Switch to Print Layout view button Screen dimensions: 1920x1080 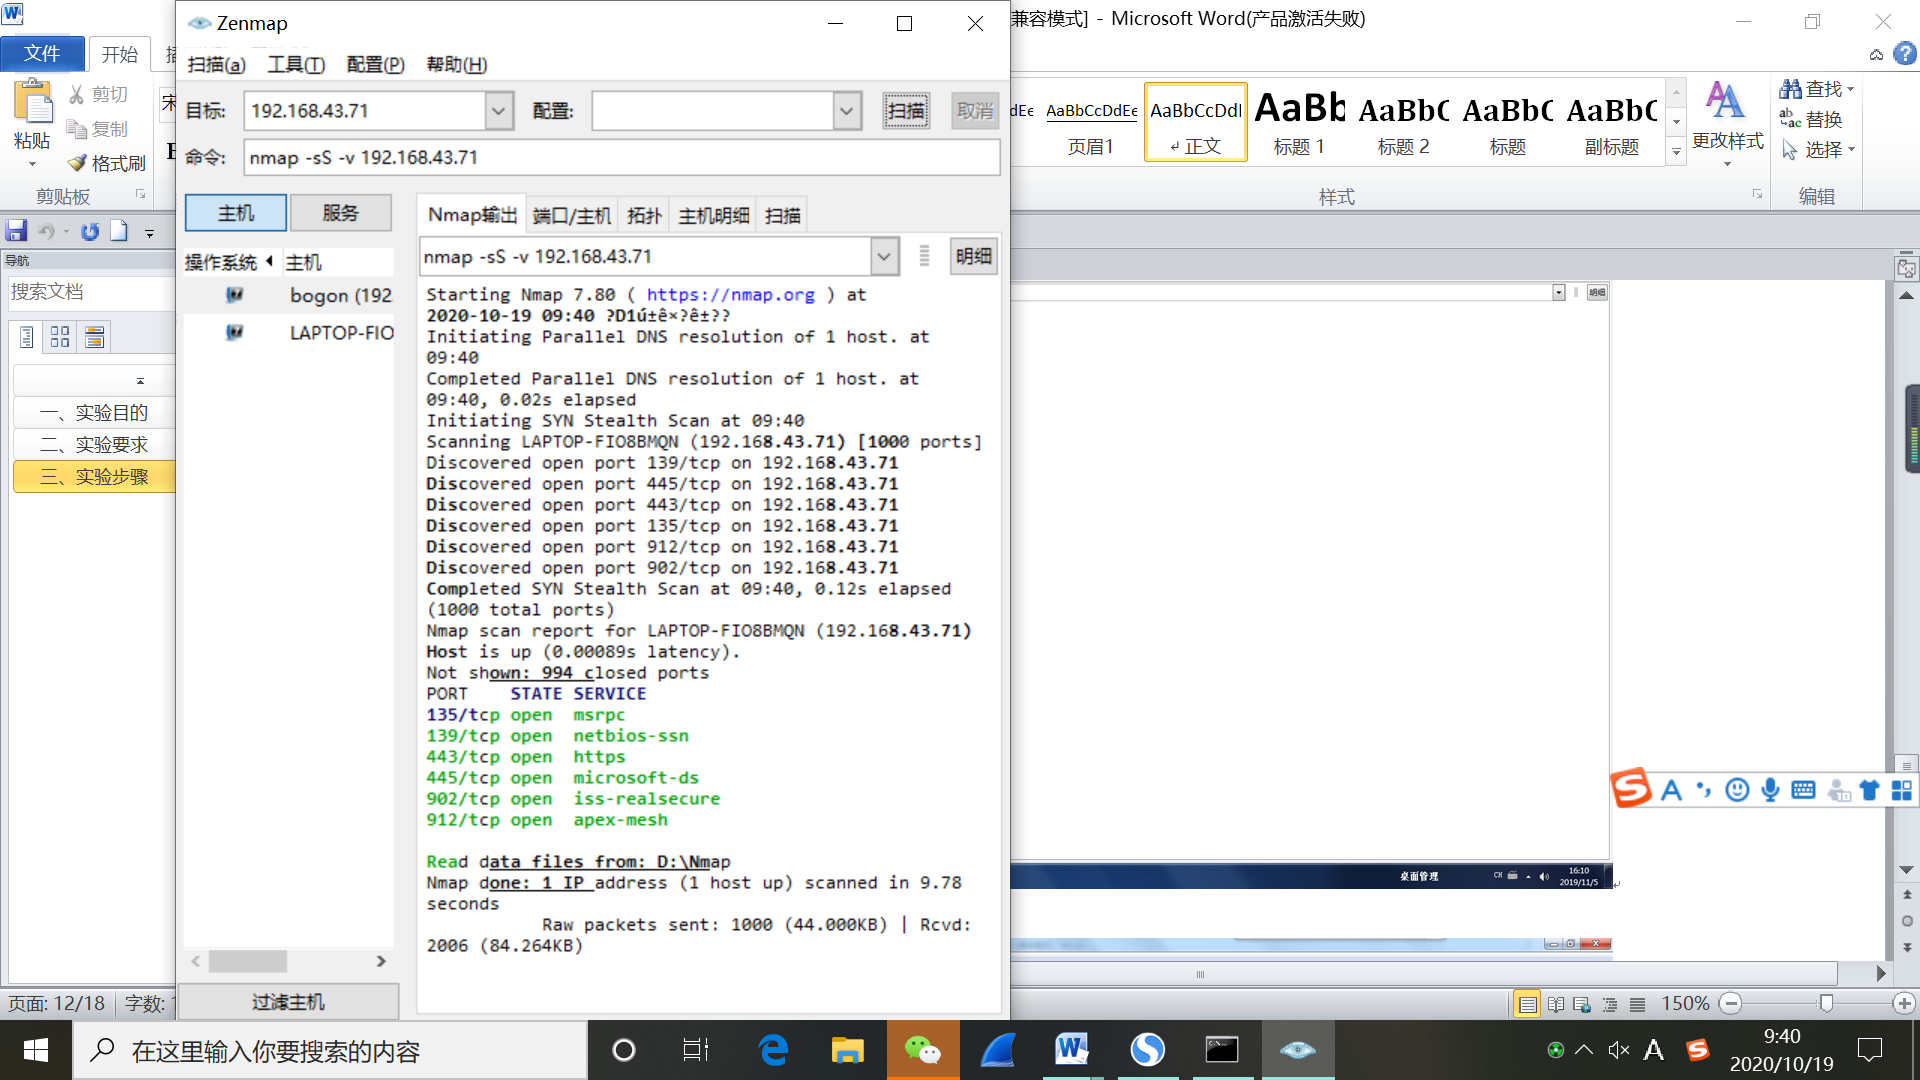(x=1527, y=1004)
